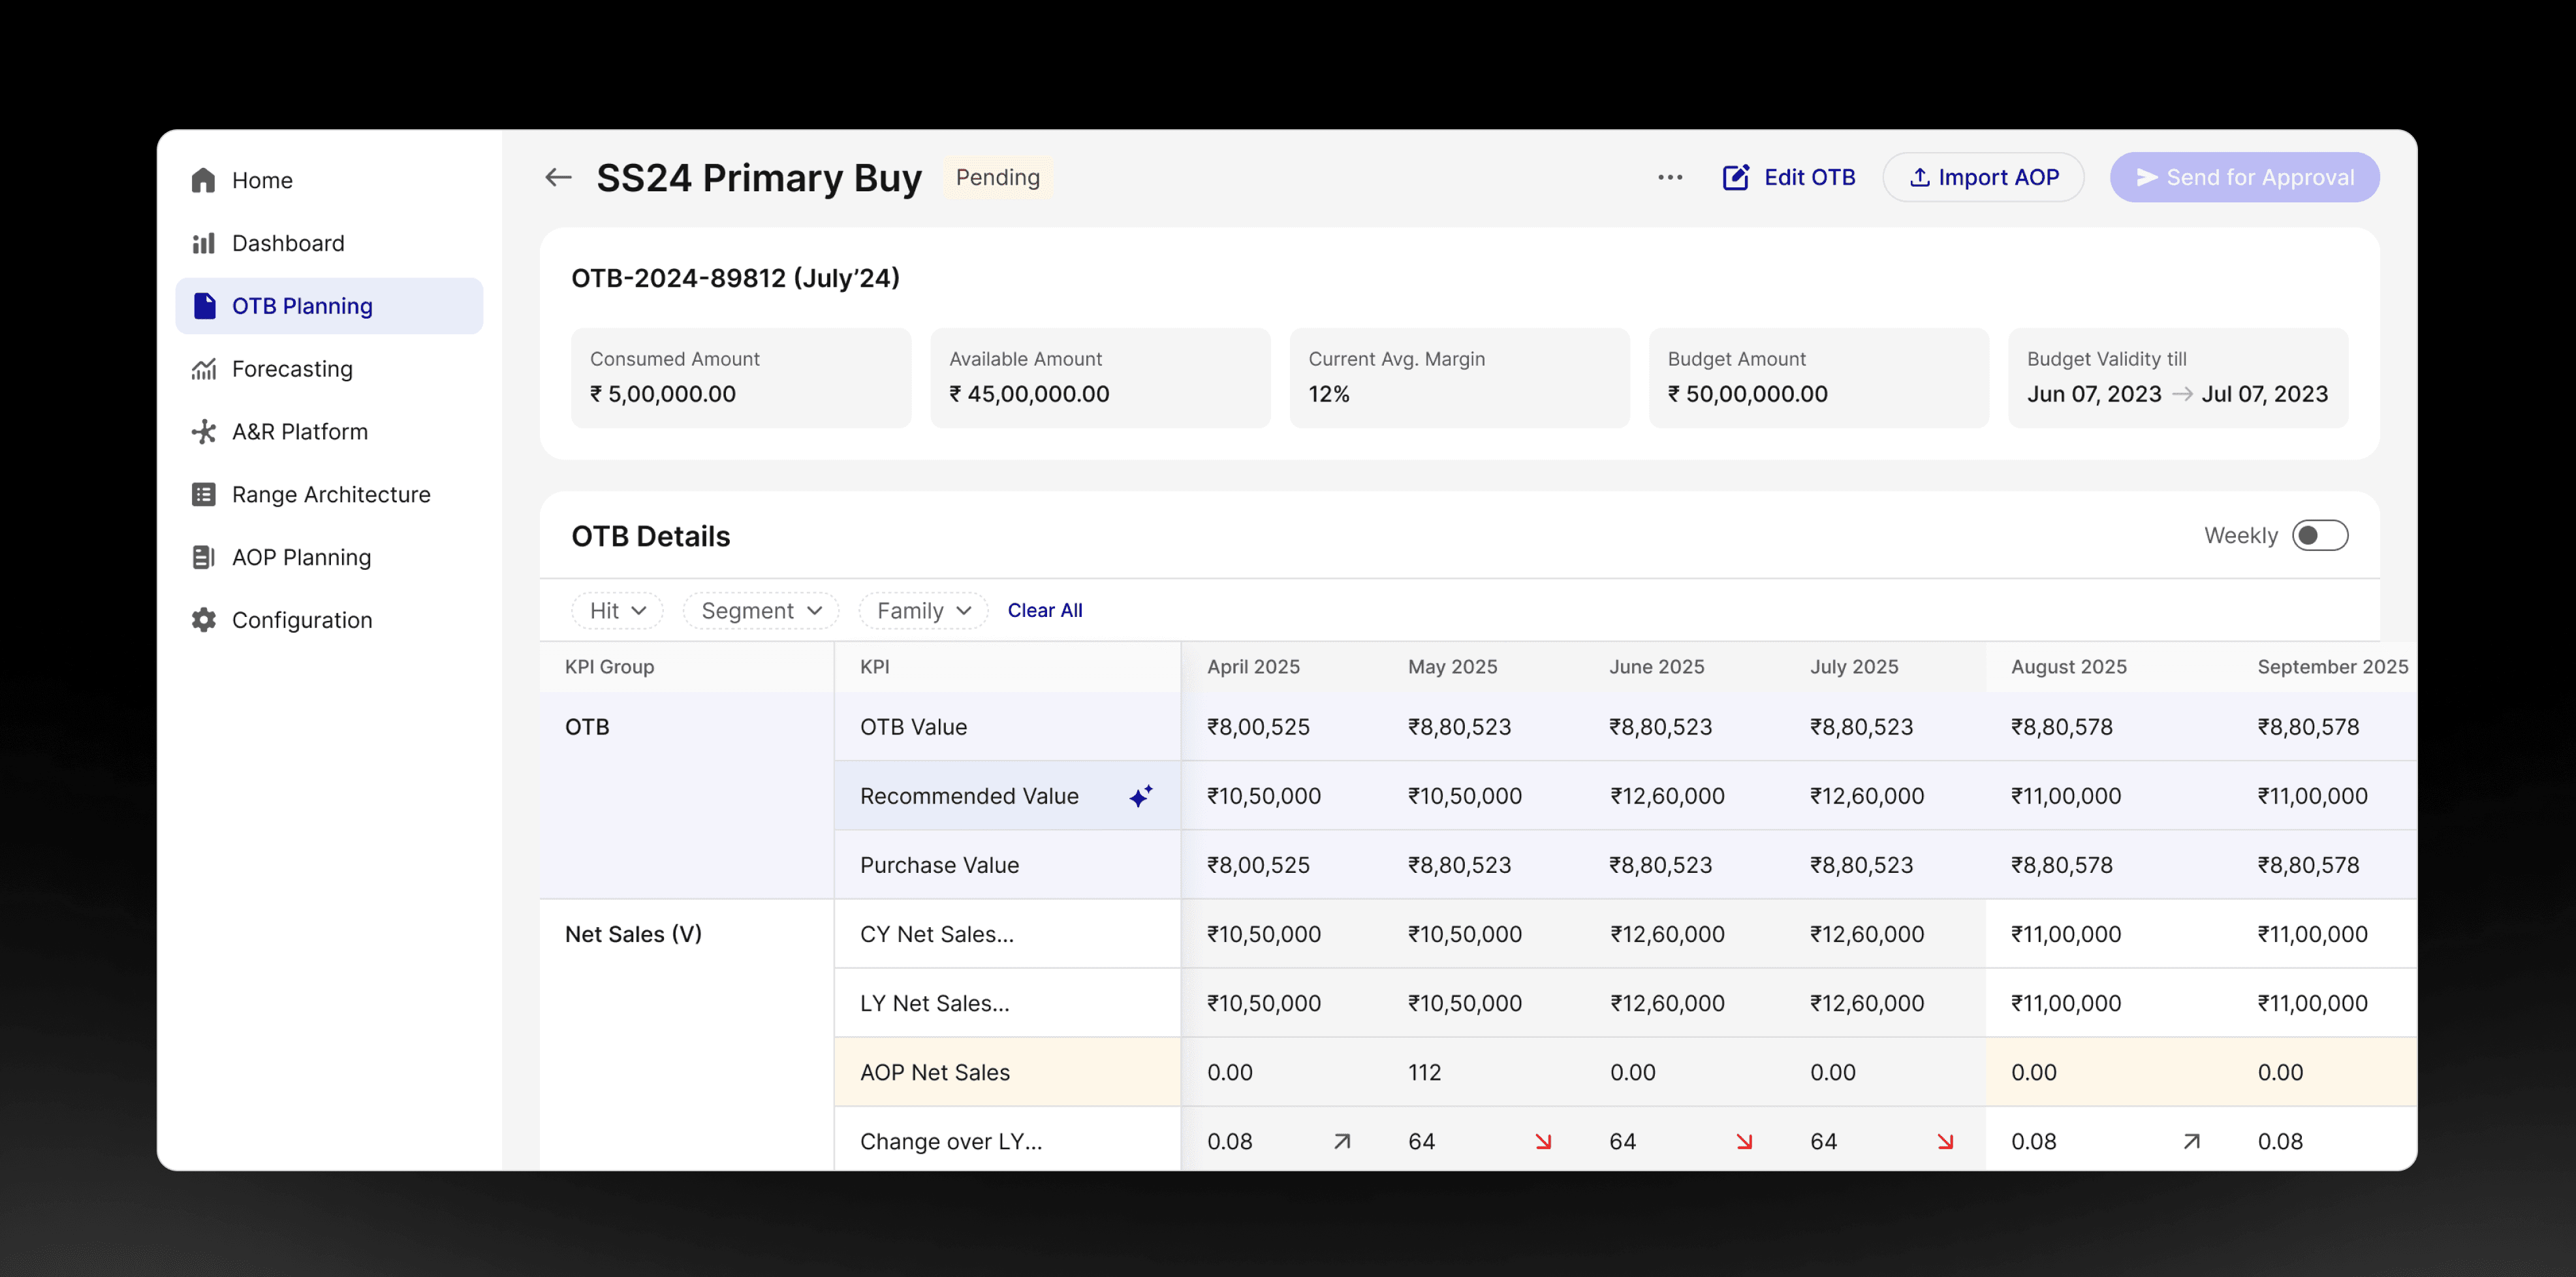Click the Home icon in the sidebar
Image resolution: width=2576 pixels, height=1277 pixels.
pos(204,180)
